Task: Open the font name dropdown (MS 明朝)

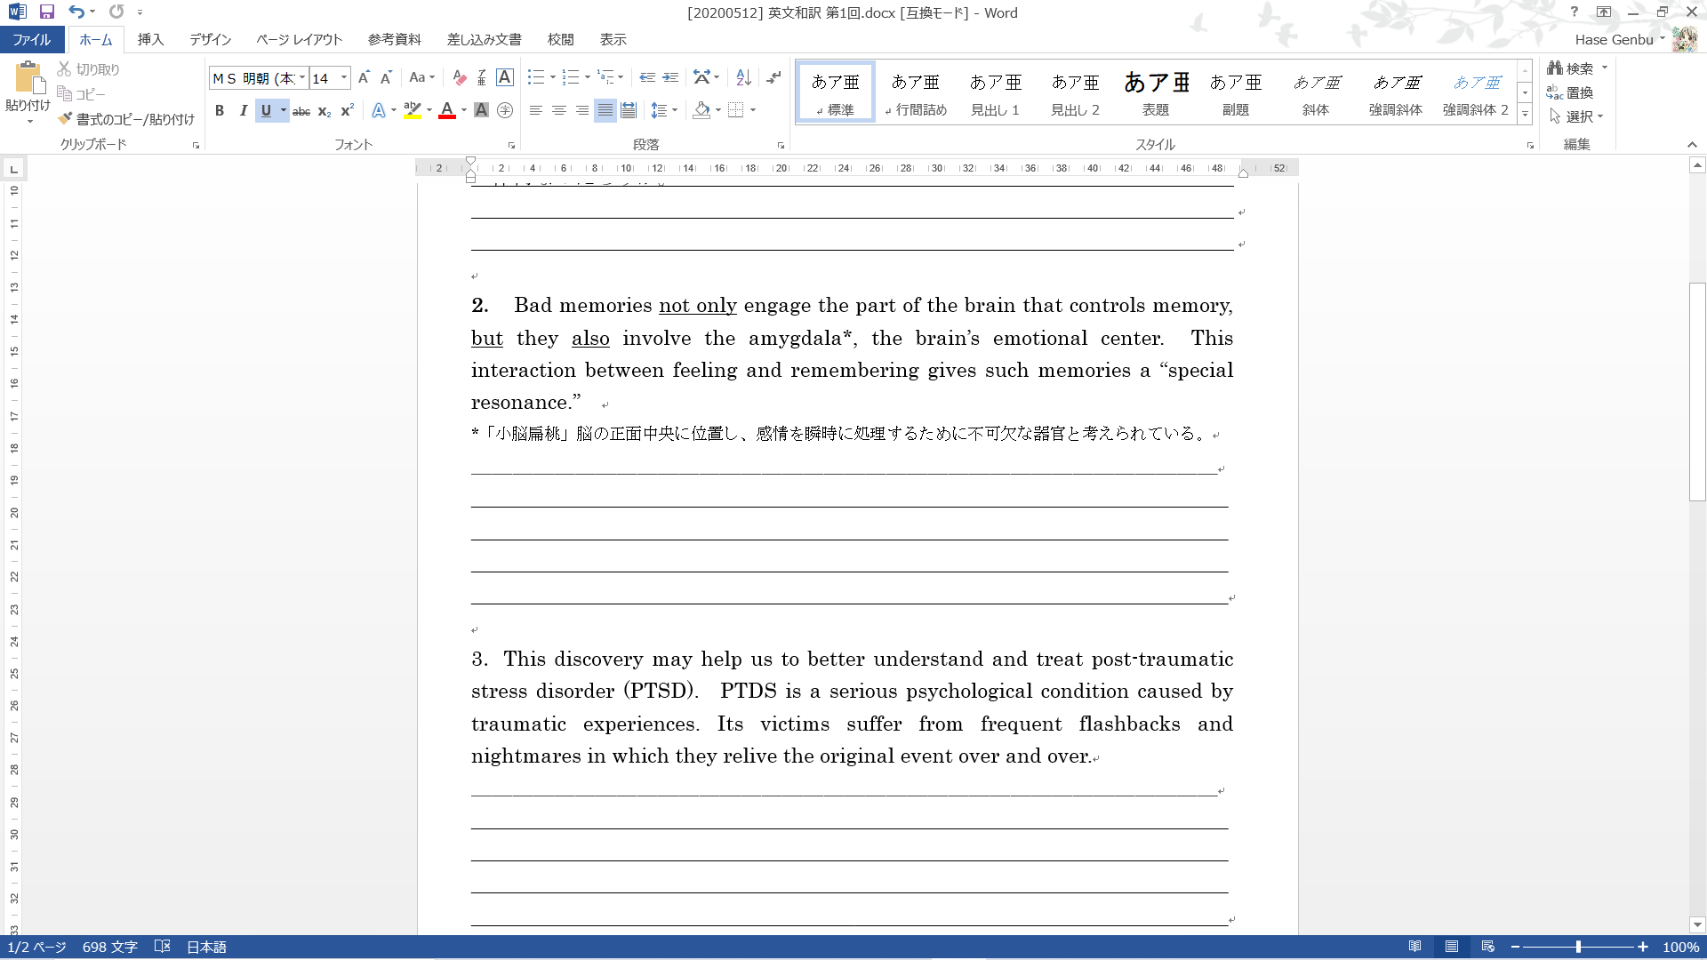Action: click(x=302, y=78)
